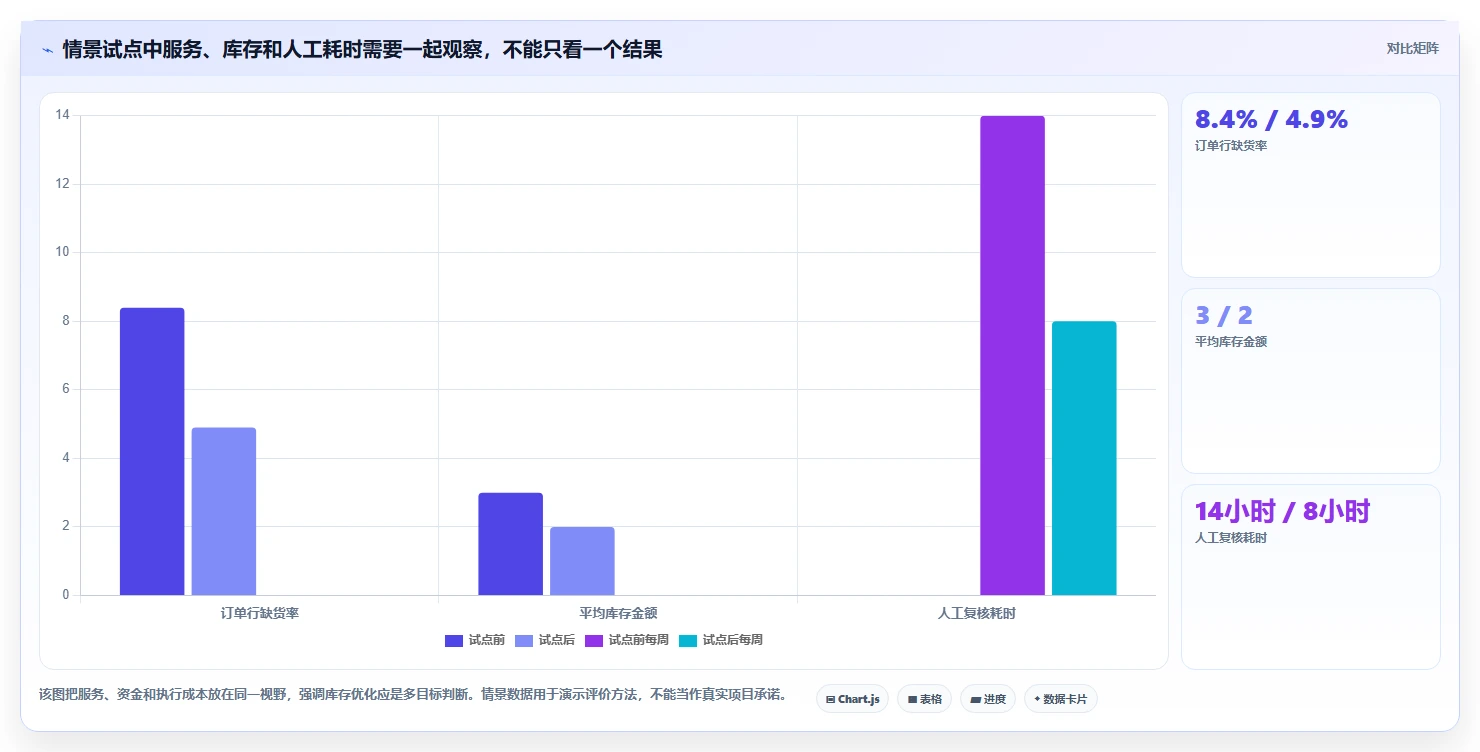Click the purple 试点前每周 bar for 人工复核耗时
The height and width of the screenshot is (752, 1480).
[x=1012, y=355]
